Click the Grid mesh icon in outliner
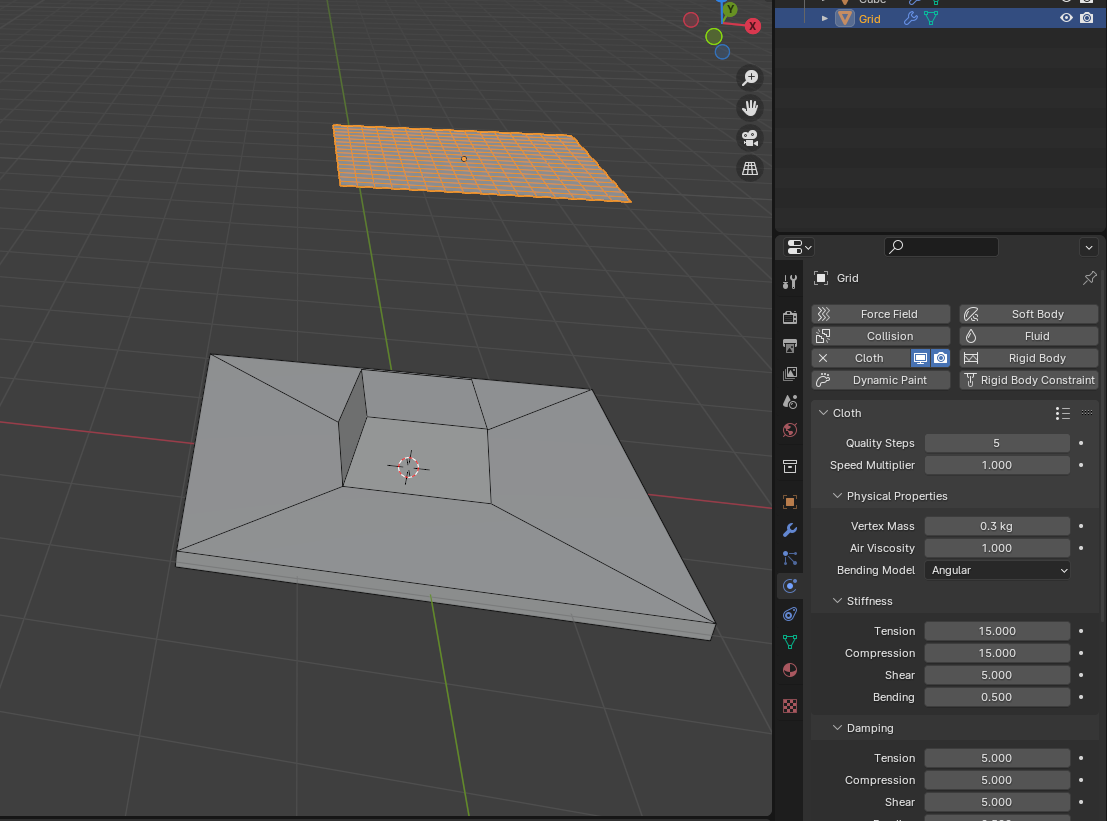 click(x=844, y=18)
